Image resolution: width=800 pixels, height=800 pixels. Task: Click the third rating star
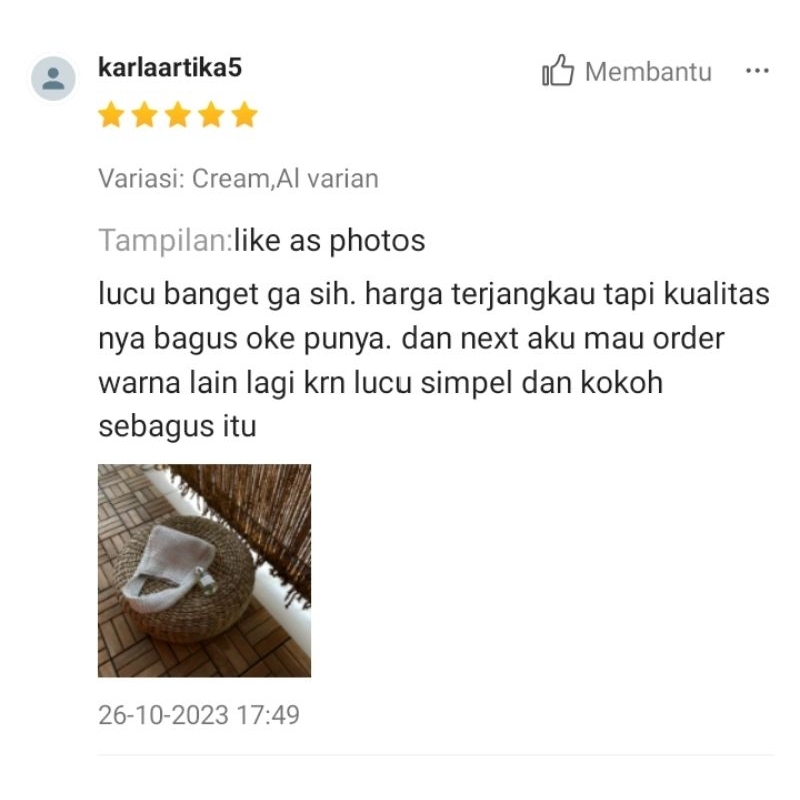click(x=178, y=114)
